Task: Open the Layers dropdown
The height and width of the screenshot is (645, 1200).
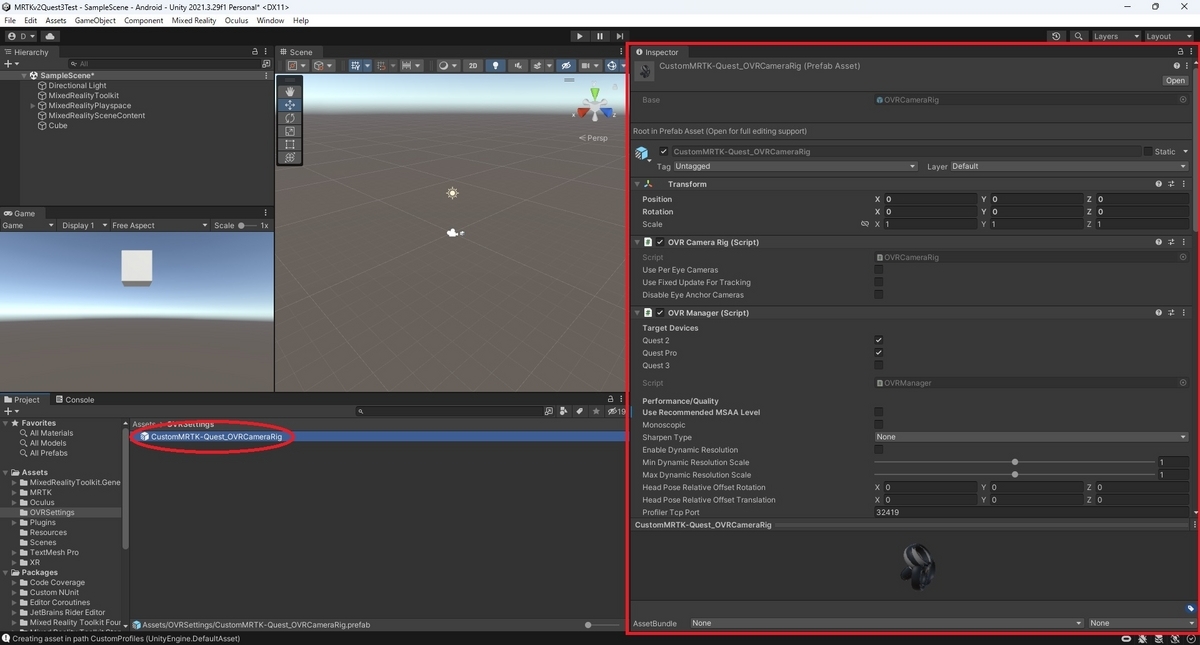Action: click(1115, 36)
